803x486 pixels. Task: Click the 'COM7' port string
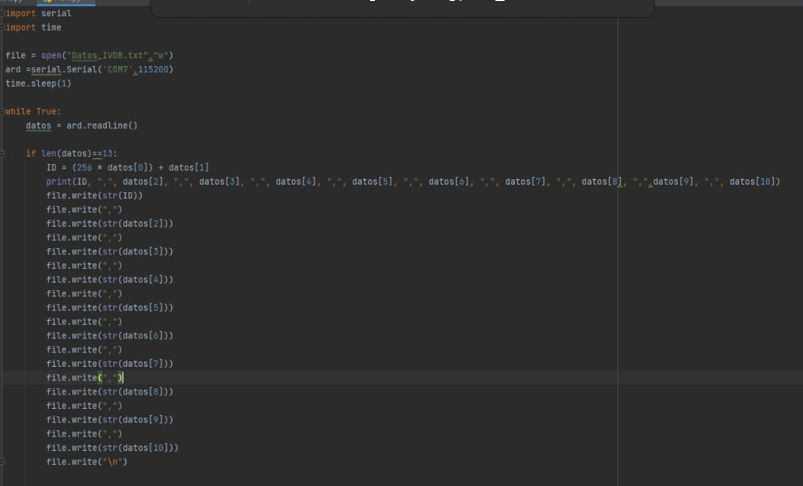coord(117,69)
